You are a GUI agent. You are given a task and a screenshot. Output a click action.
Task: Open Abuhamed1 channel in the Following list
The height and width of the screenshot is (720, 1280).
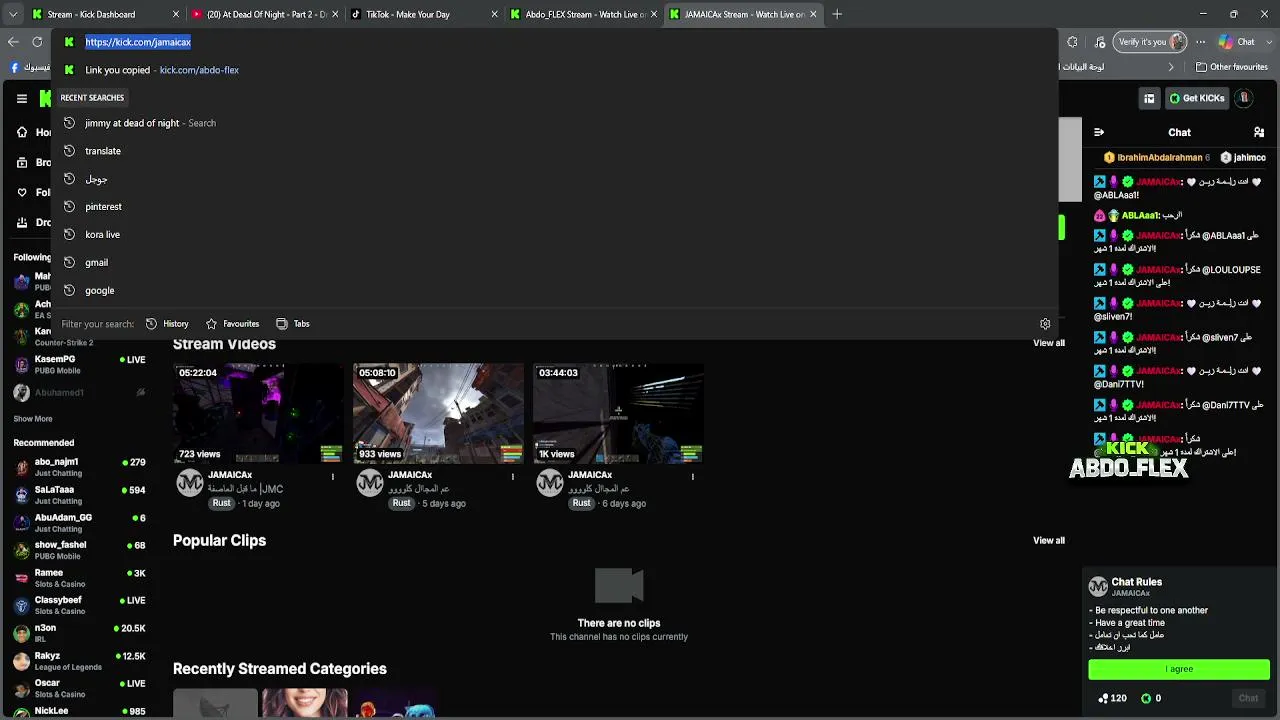click(x=80, y=393)
